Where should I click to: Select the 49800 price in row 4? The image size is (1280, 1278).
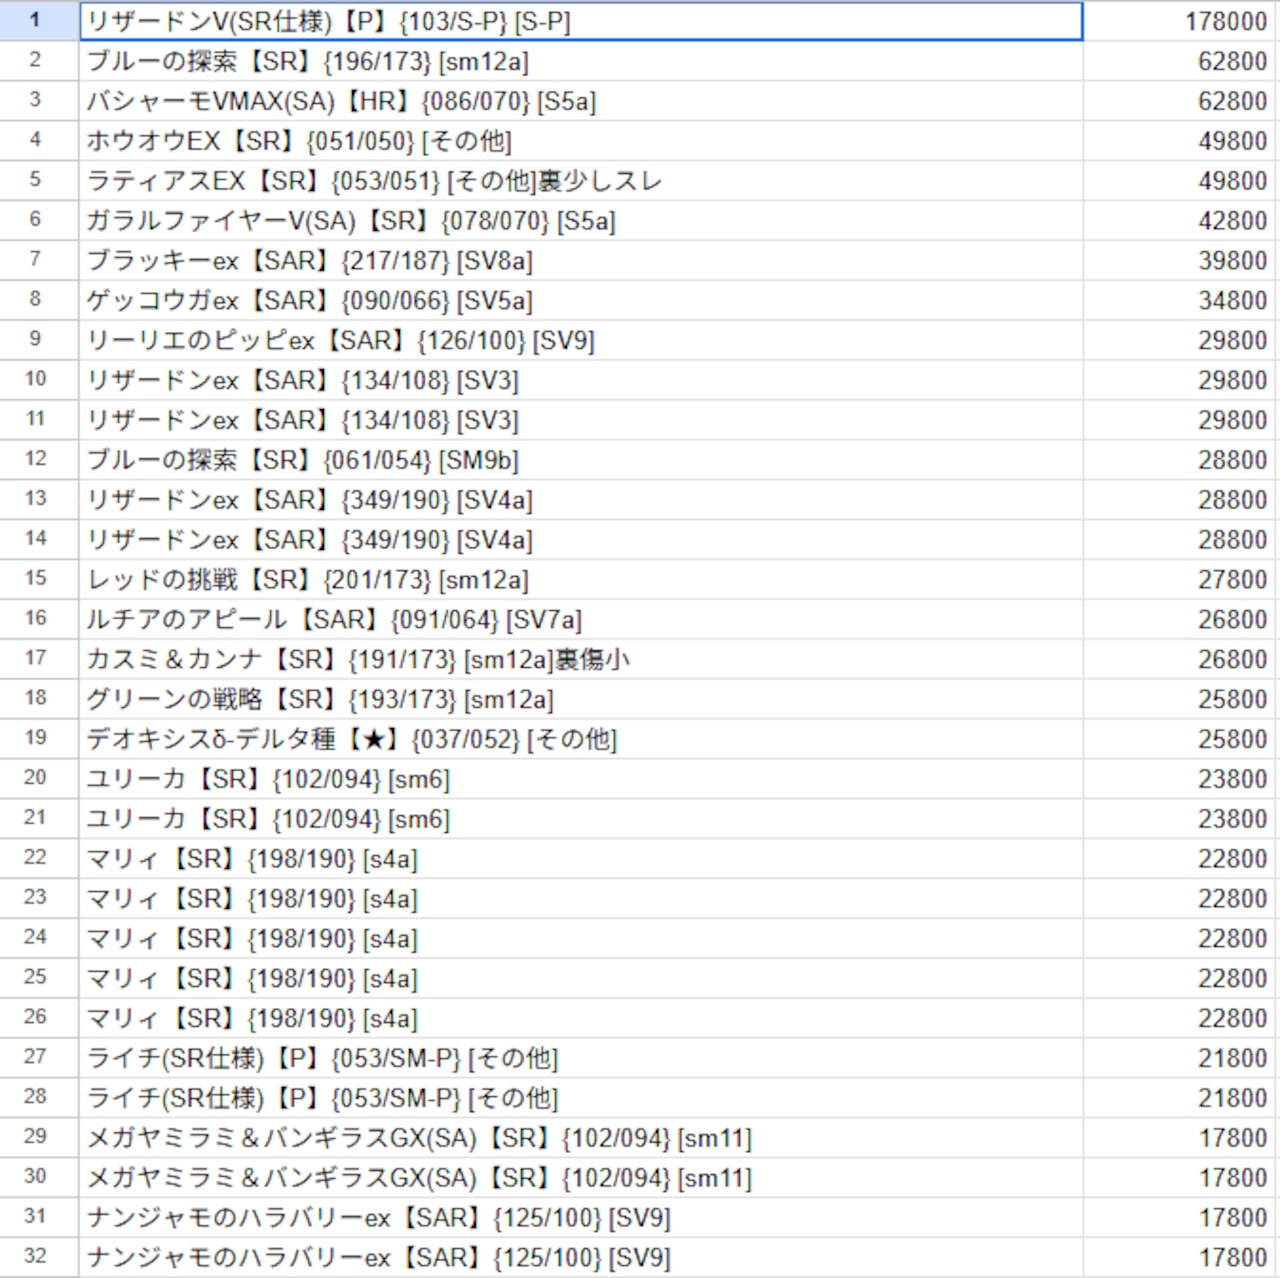coord(1181,141)
